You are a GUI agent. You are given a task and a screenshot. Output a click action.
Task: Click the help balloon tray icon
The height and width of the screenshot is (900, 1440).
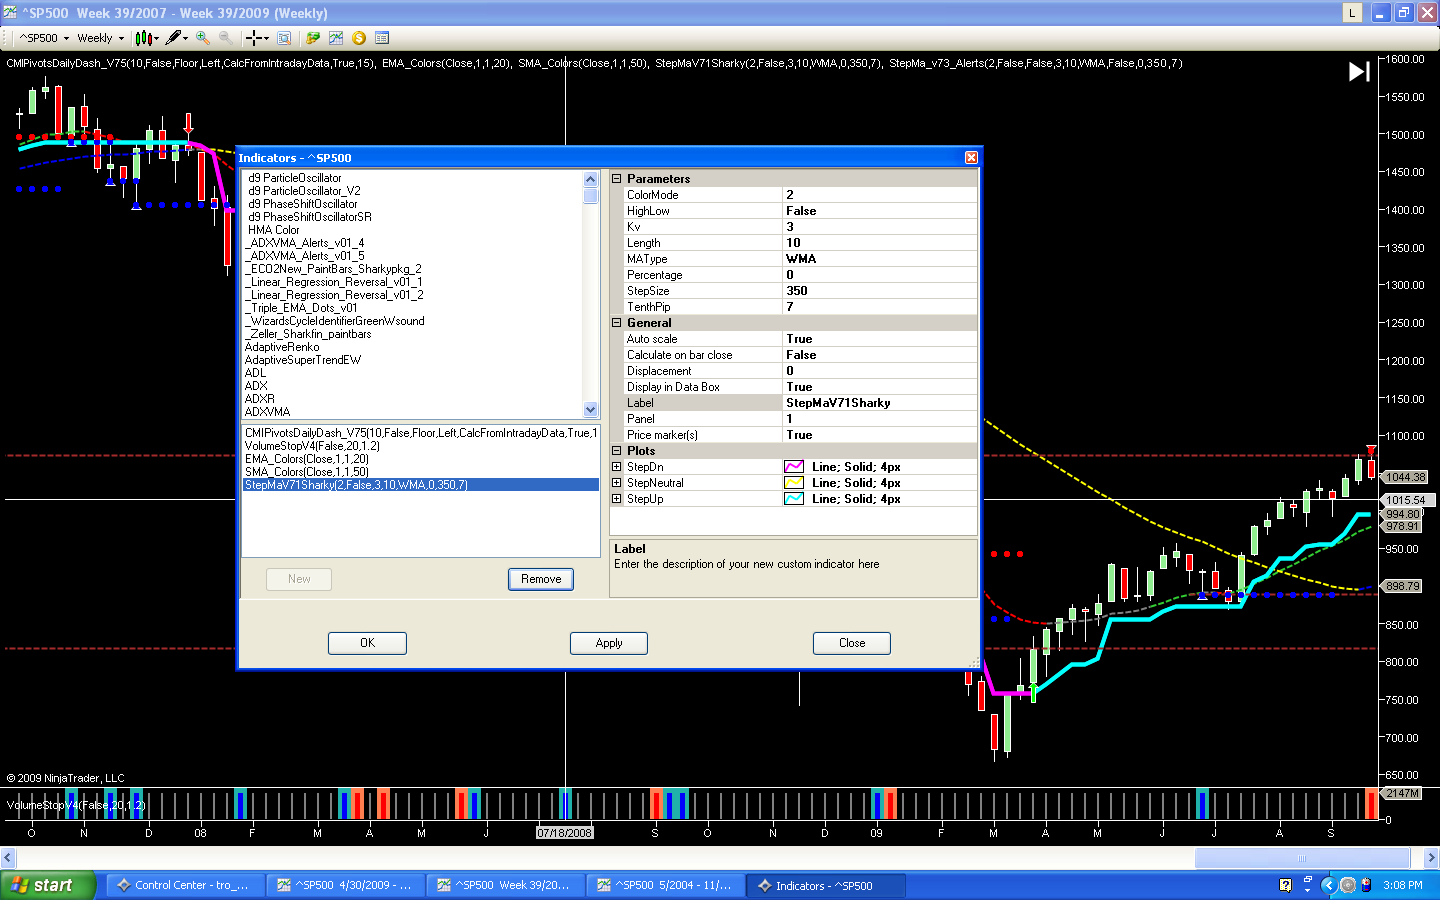(1286, 885)
